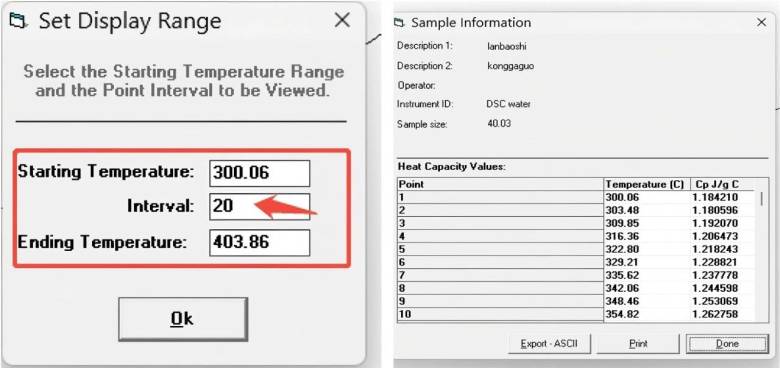The width and height of the screenshot is (780, 368).
Task: Select point row 5 in table
Action: pyautogui.click(x=500, y=249)
